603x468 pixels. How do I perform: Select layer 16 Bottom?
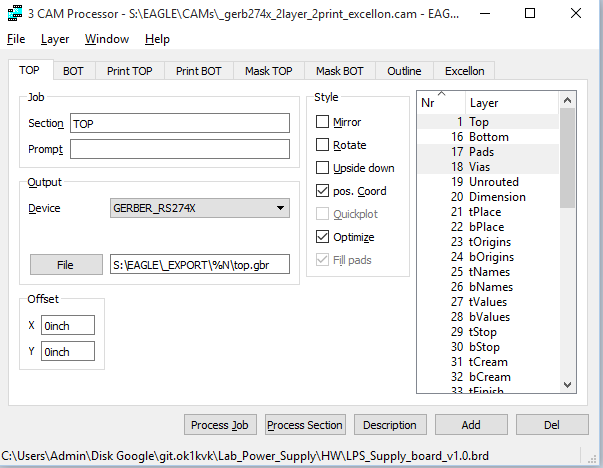488,137
